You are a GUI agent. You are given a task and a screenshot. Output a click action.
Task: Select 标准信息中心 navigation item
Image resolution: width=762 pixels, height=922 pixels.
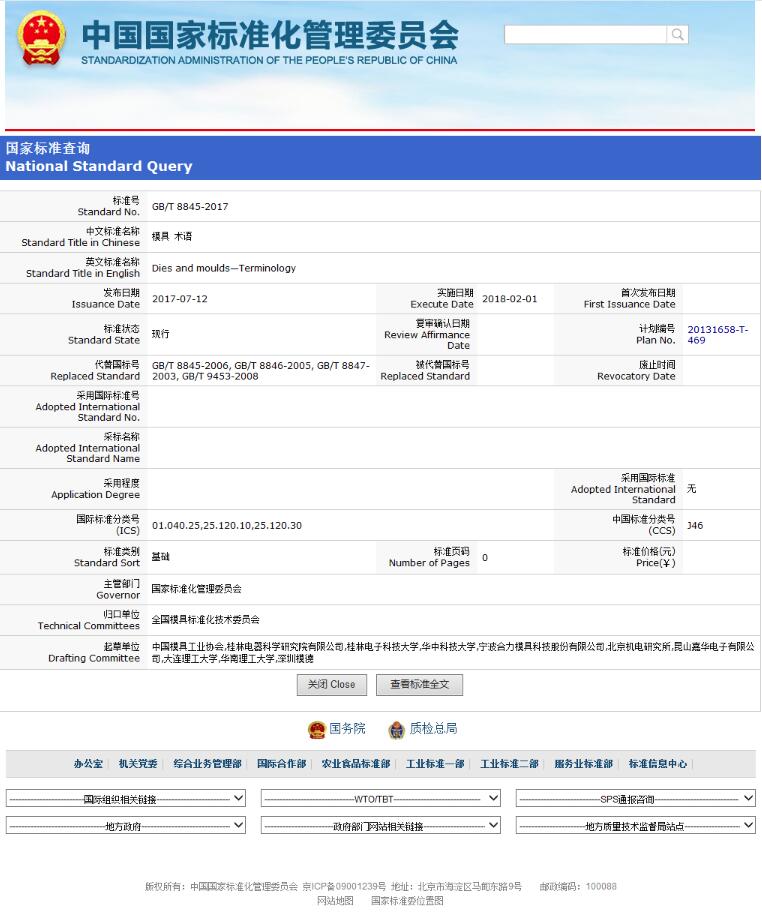(657, 764)
